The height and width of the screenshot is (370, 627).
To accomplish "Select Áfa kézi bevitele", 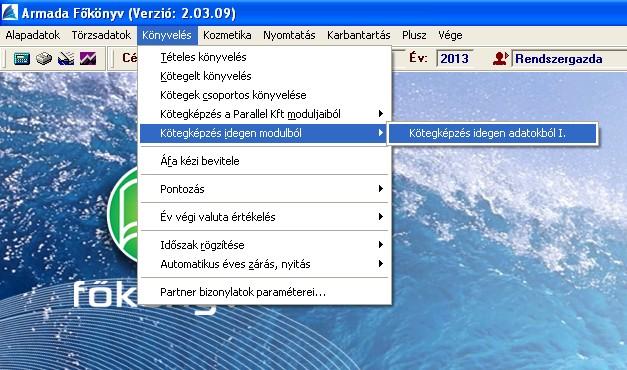I will [264, 161].
